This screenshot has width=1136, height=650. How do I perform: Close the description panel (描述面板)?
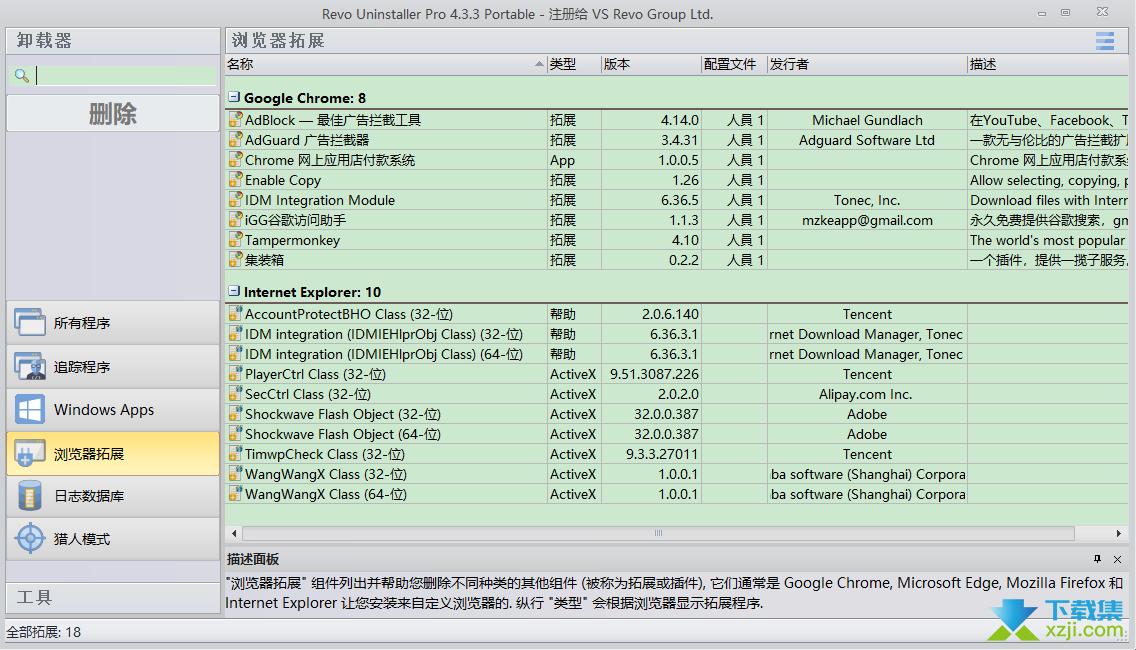pyautogui.click(x=1117, y=559)
